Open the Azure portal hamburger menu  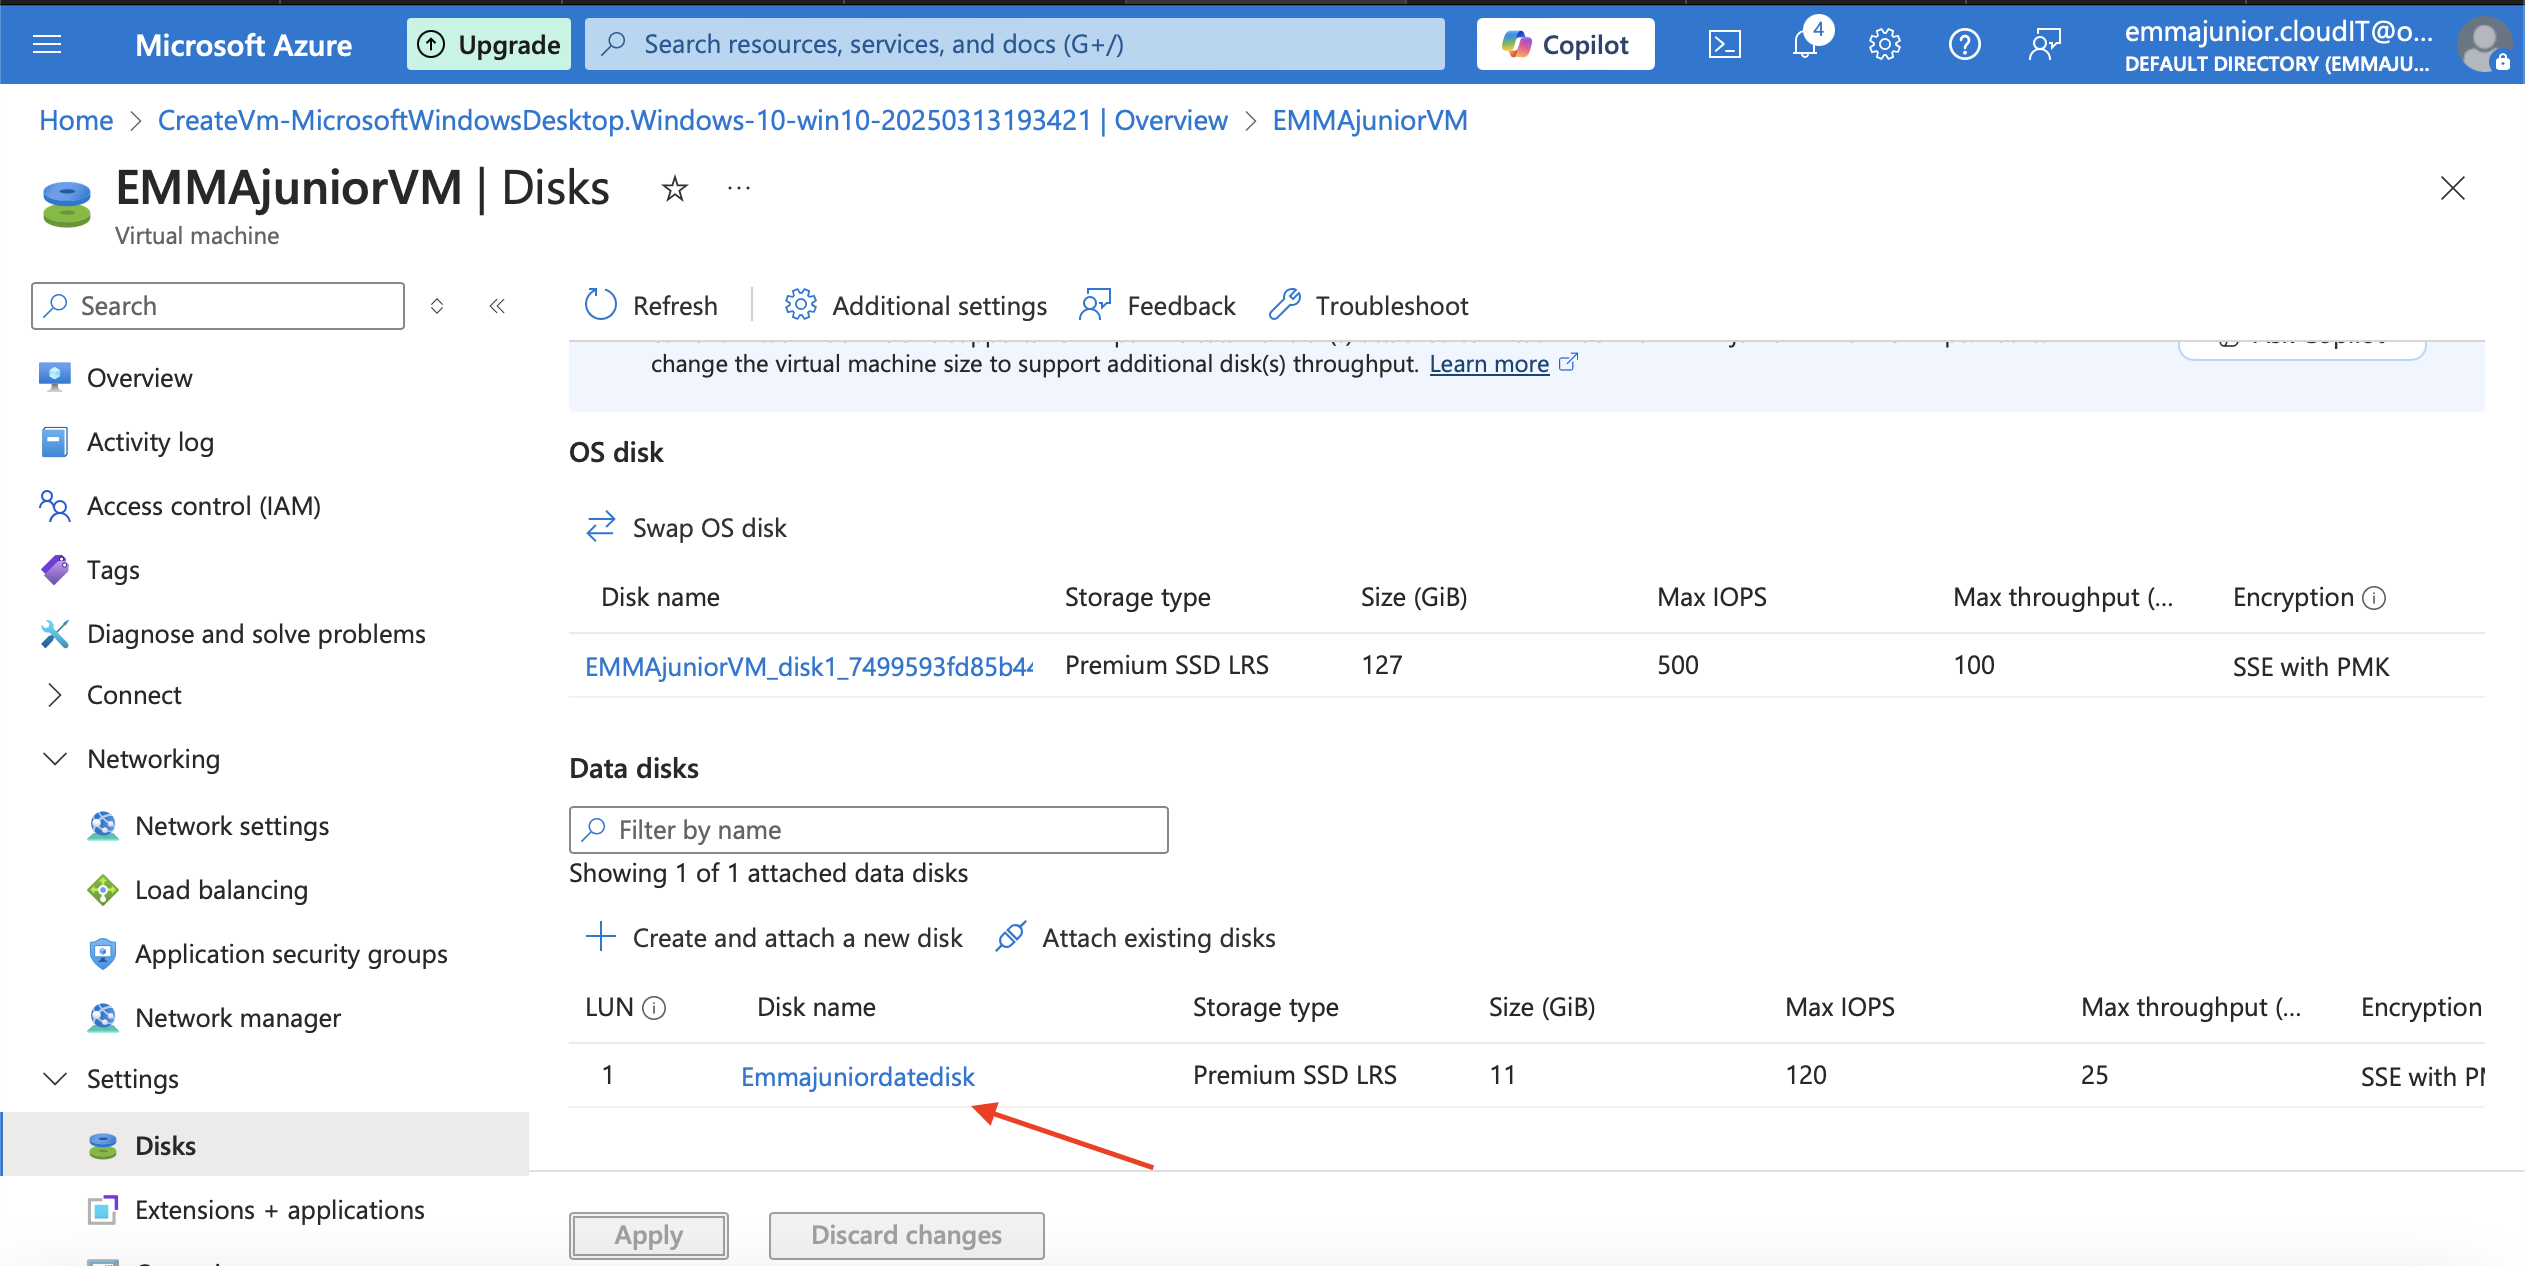click(x=47, y=44)
